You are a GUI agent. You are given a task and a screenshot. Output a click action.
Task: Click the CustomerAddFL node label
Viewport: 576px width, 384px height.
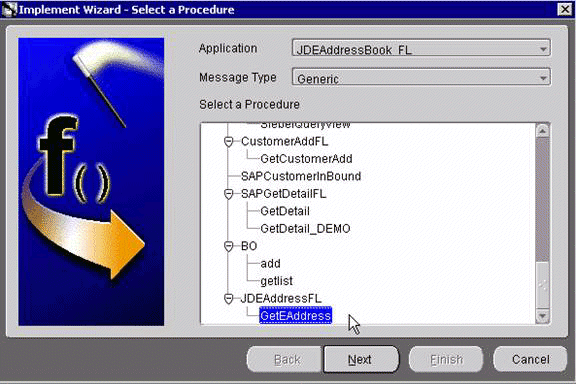(x=284, y=141)
